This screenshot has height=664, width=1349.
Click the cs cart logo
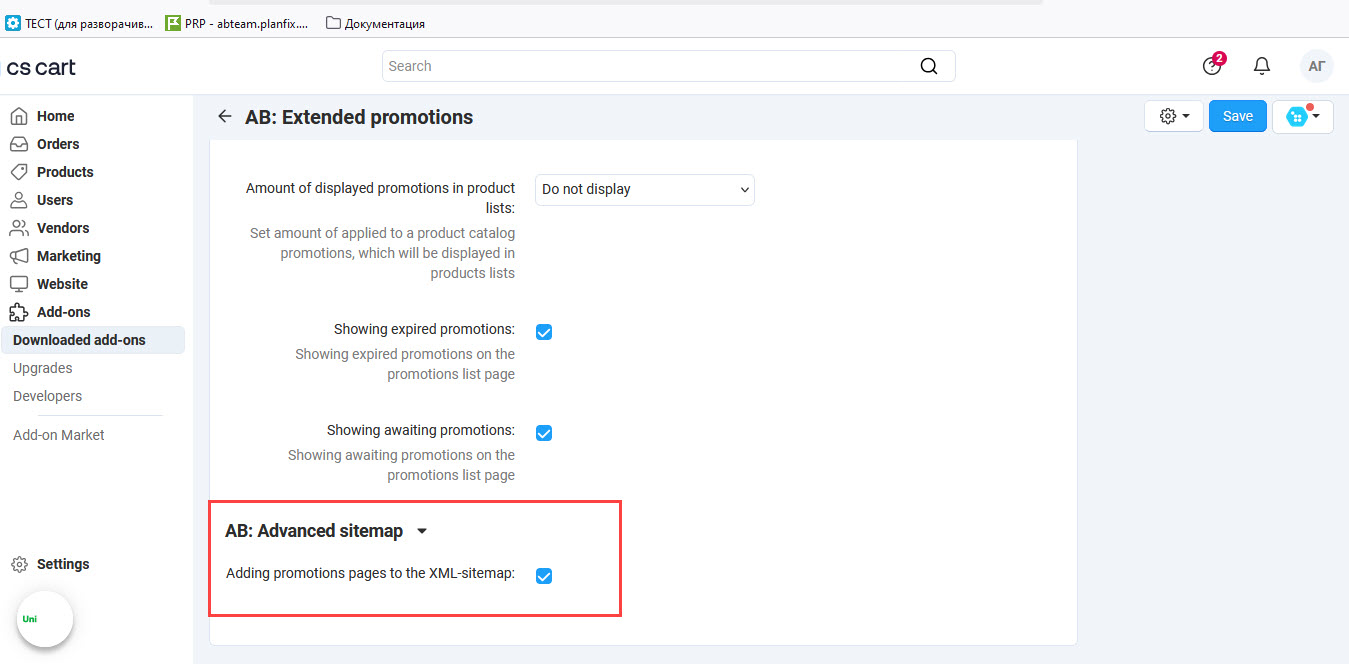41,67
